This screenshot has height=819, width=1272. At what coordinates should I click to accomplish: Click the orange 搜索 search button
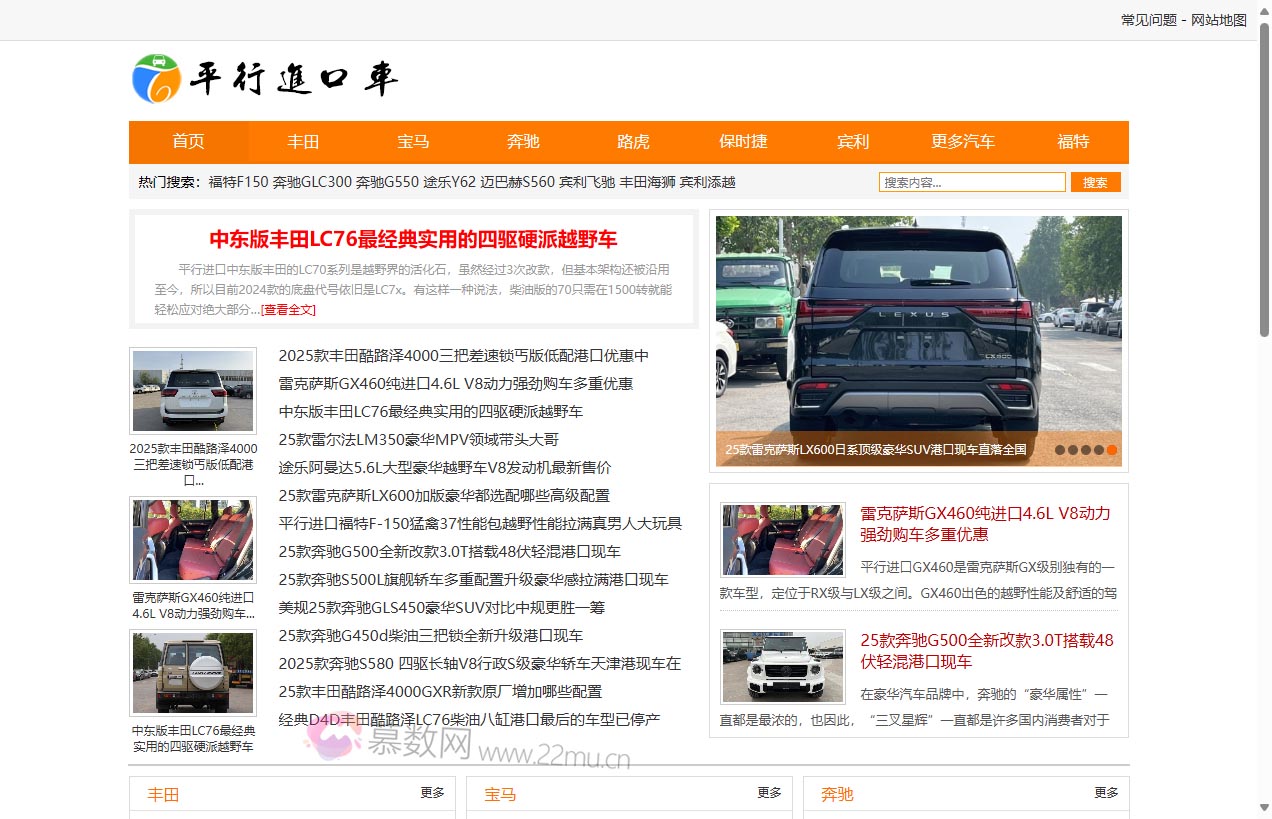click(x=1095, y=181)
